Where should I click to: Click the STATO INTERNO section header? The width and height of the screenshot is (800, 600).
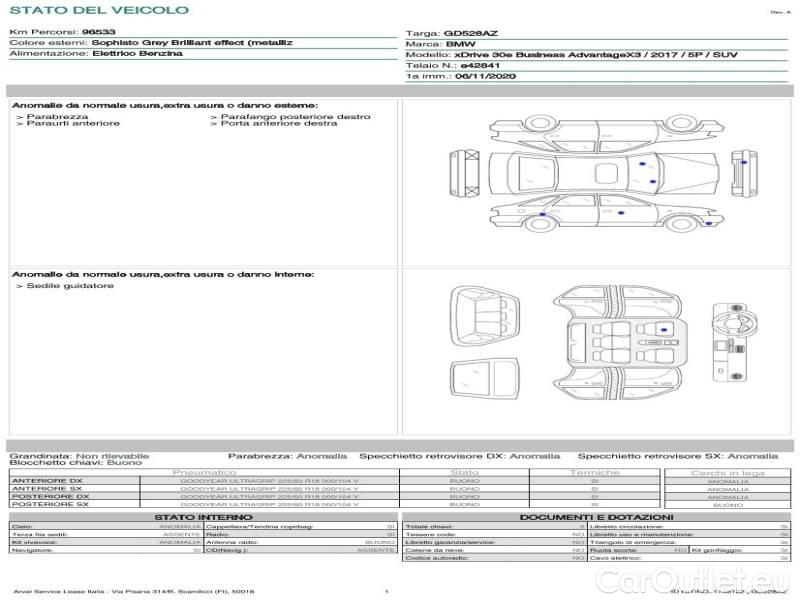(x=203, y=517)
